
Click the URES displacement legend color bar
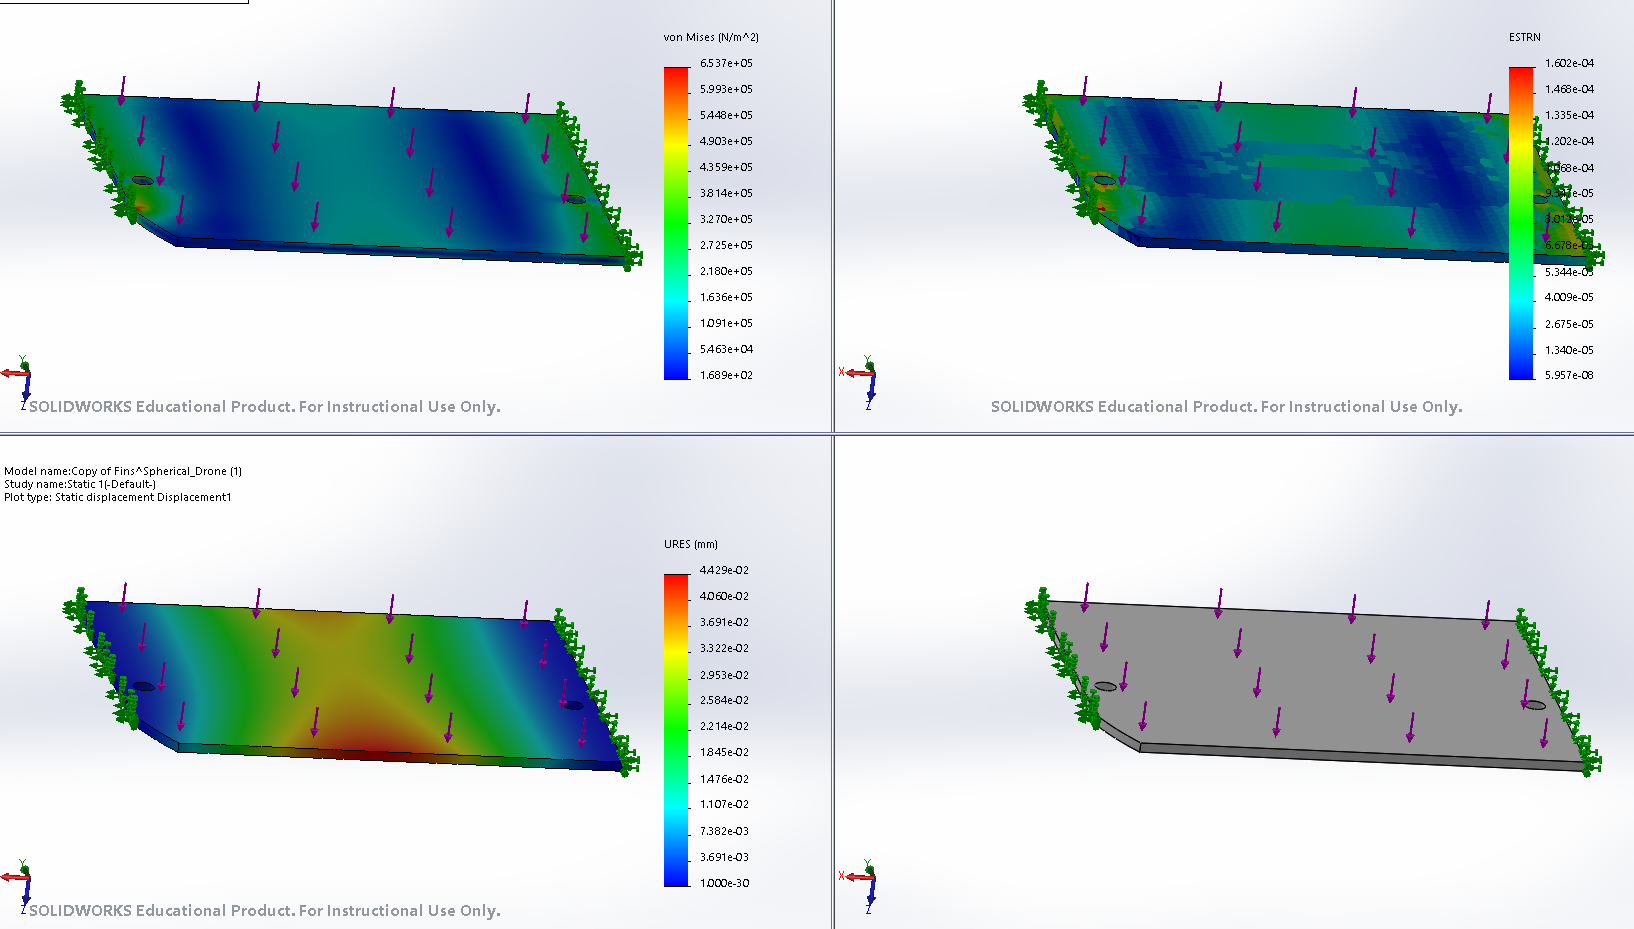(677, 730)
